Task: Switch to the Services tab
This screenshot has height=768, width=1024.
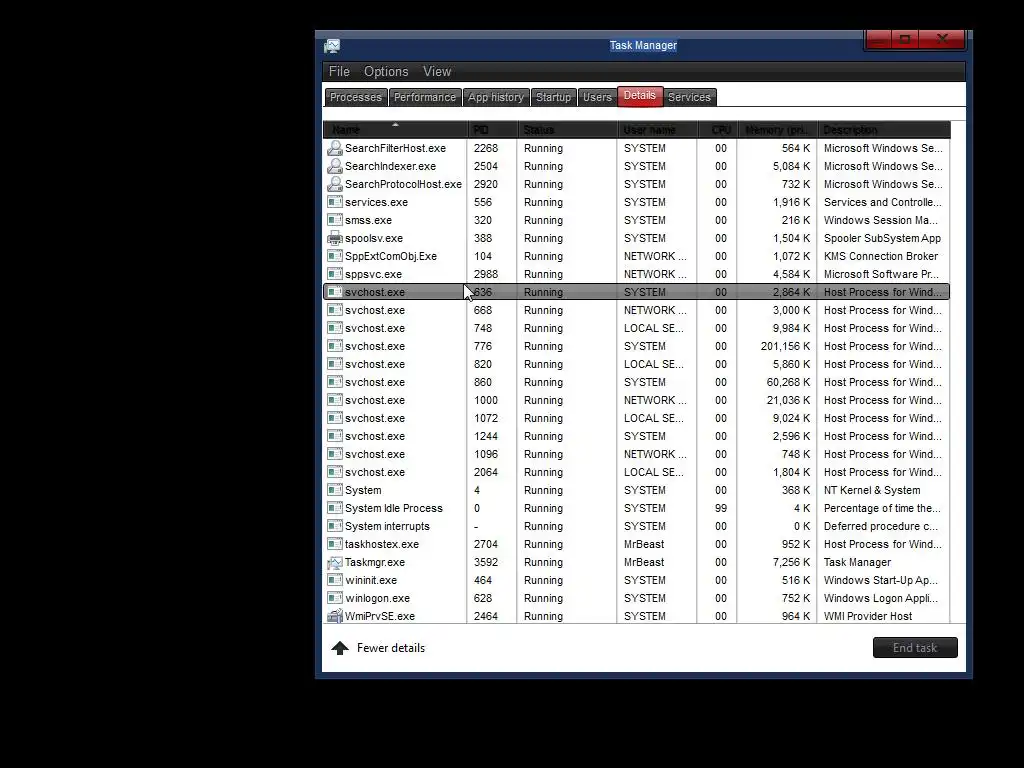Action: [x=690, y=97]
